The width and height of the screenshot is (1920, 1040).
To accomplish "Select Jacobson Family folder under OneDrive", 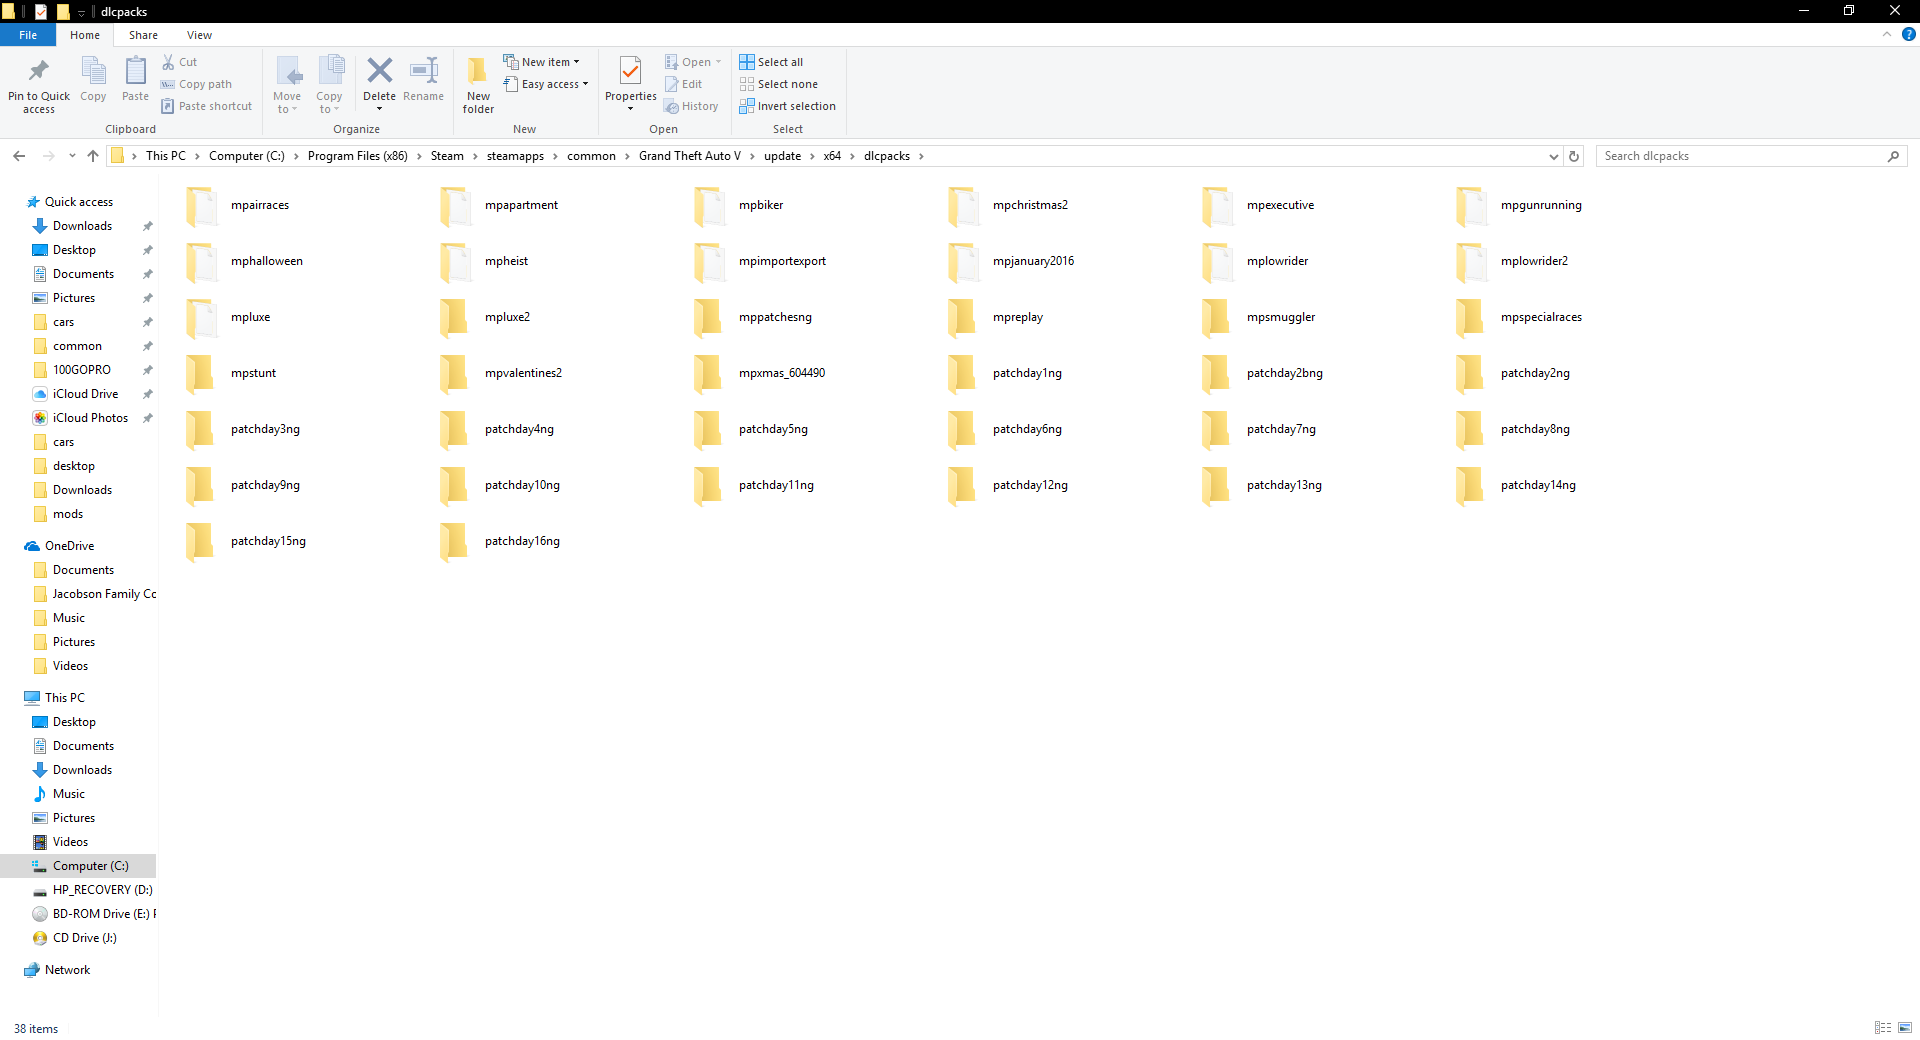I will coord(104,594).
